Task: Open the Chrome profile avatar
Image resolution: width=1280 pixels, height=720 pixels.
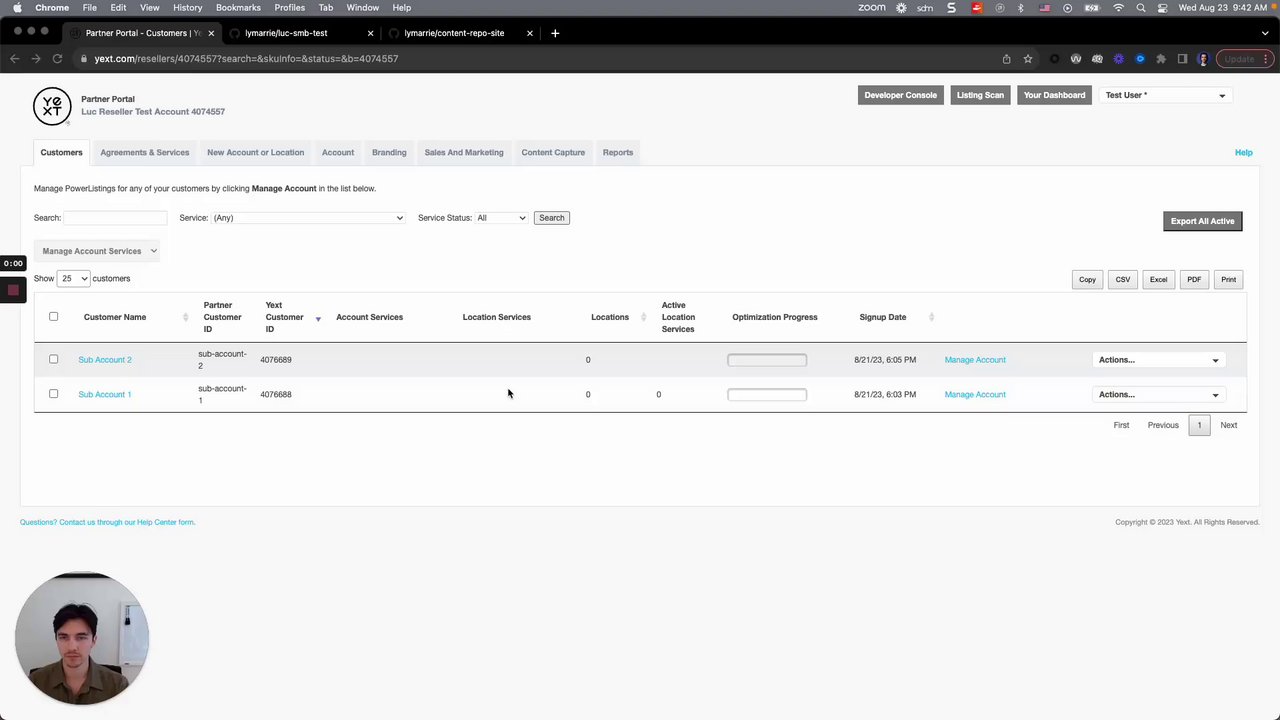Action: pyautogui.click(x=1203, y=59)
